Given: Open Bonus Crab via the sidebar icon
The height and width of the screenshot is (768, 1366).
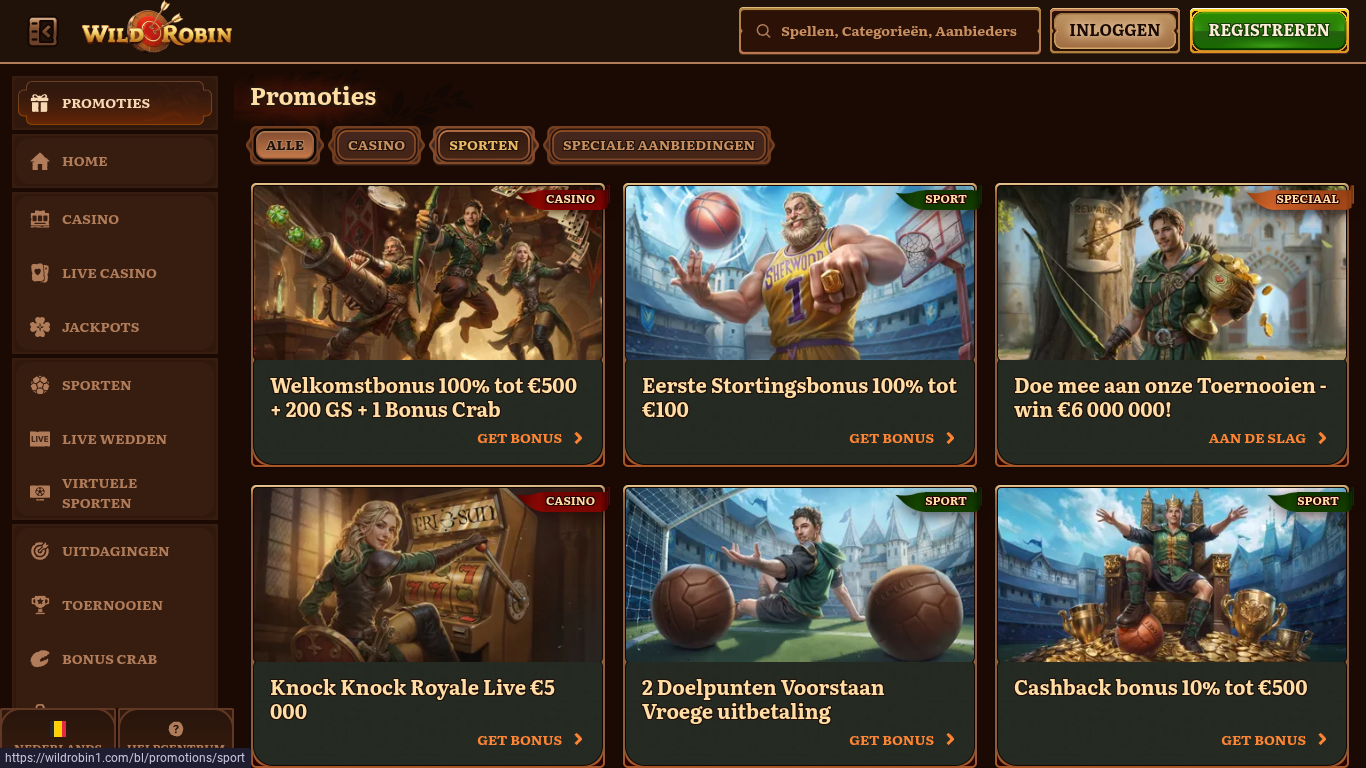Looking at the screenshot, I should [40, 659].
